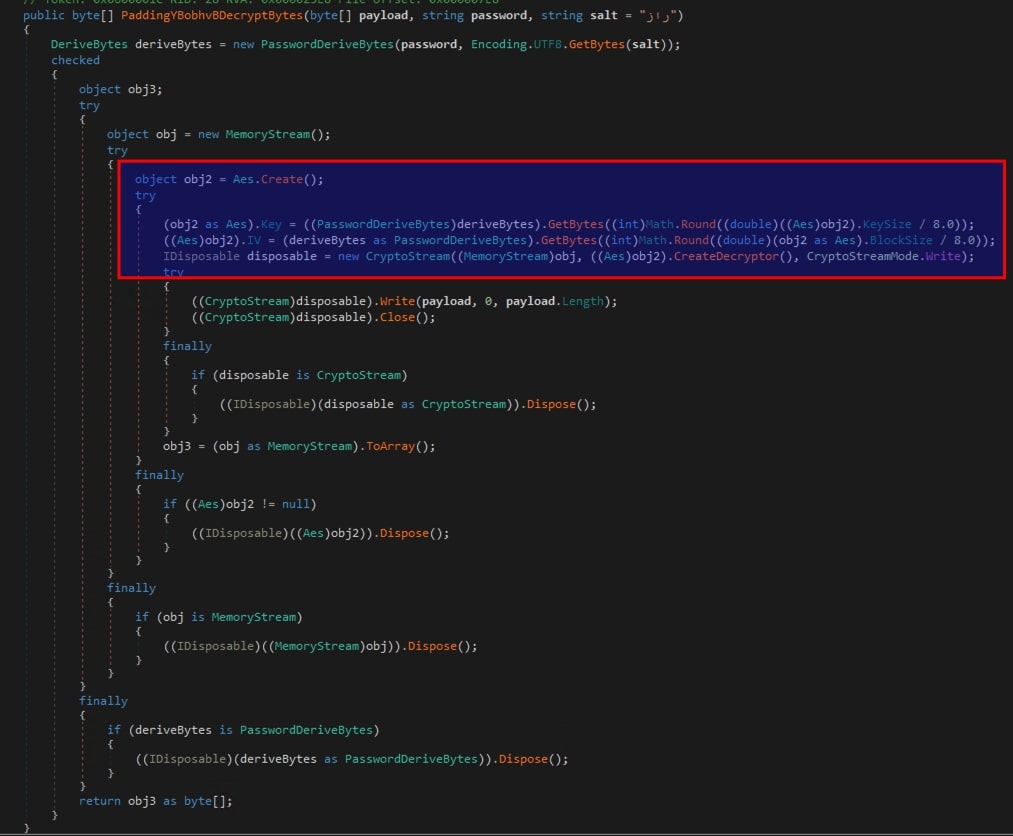Click the salt string literal value

pyautogui.click(x=663, y=15)
